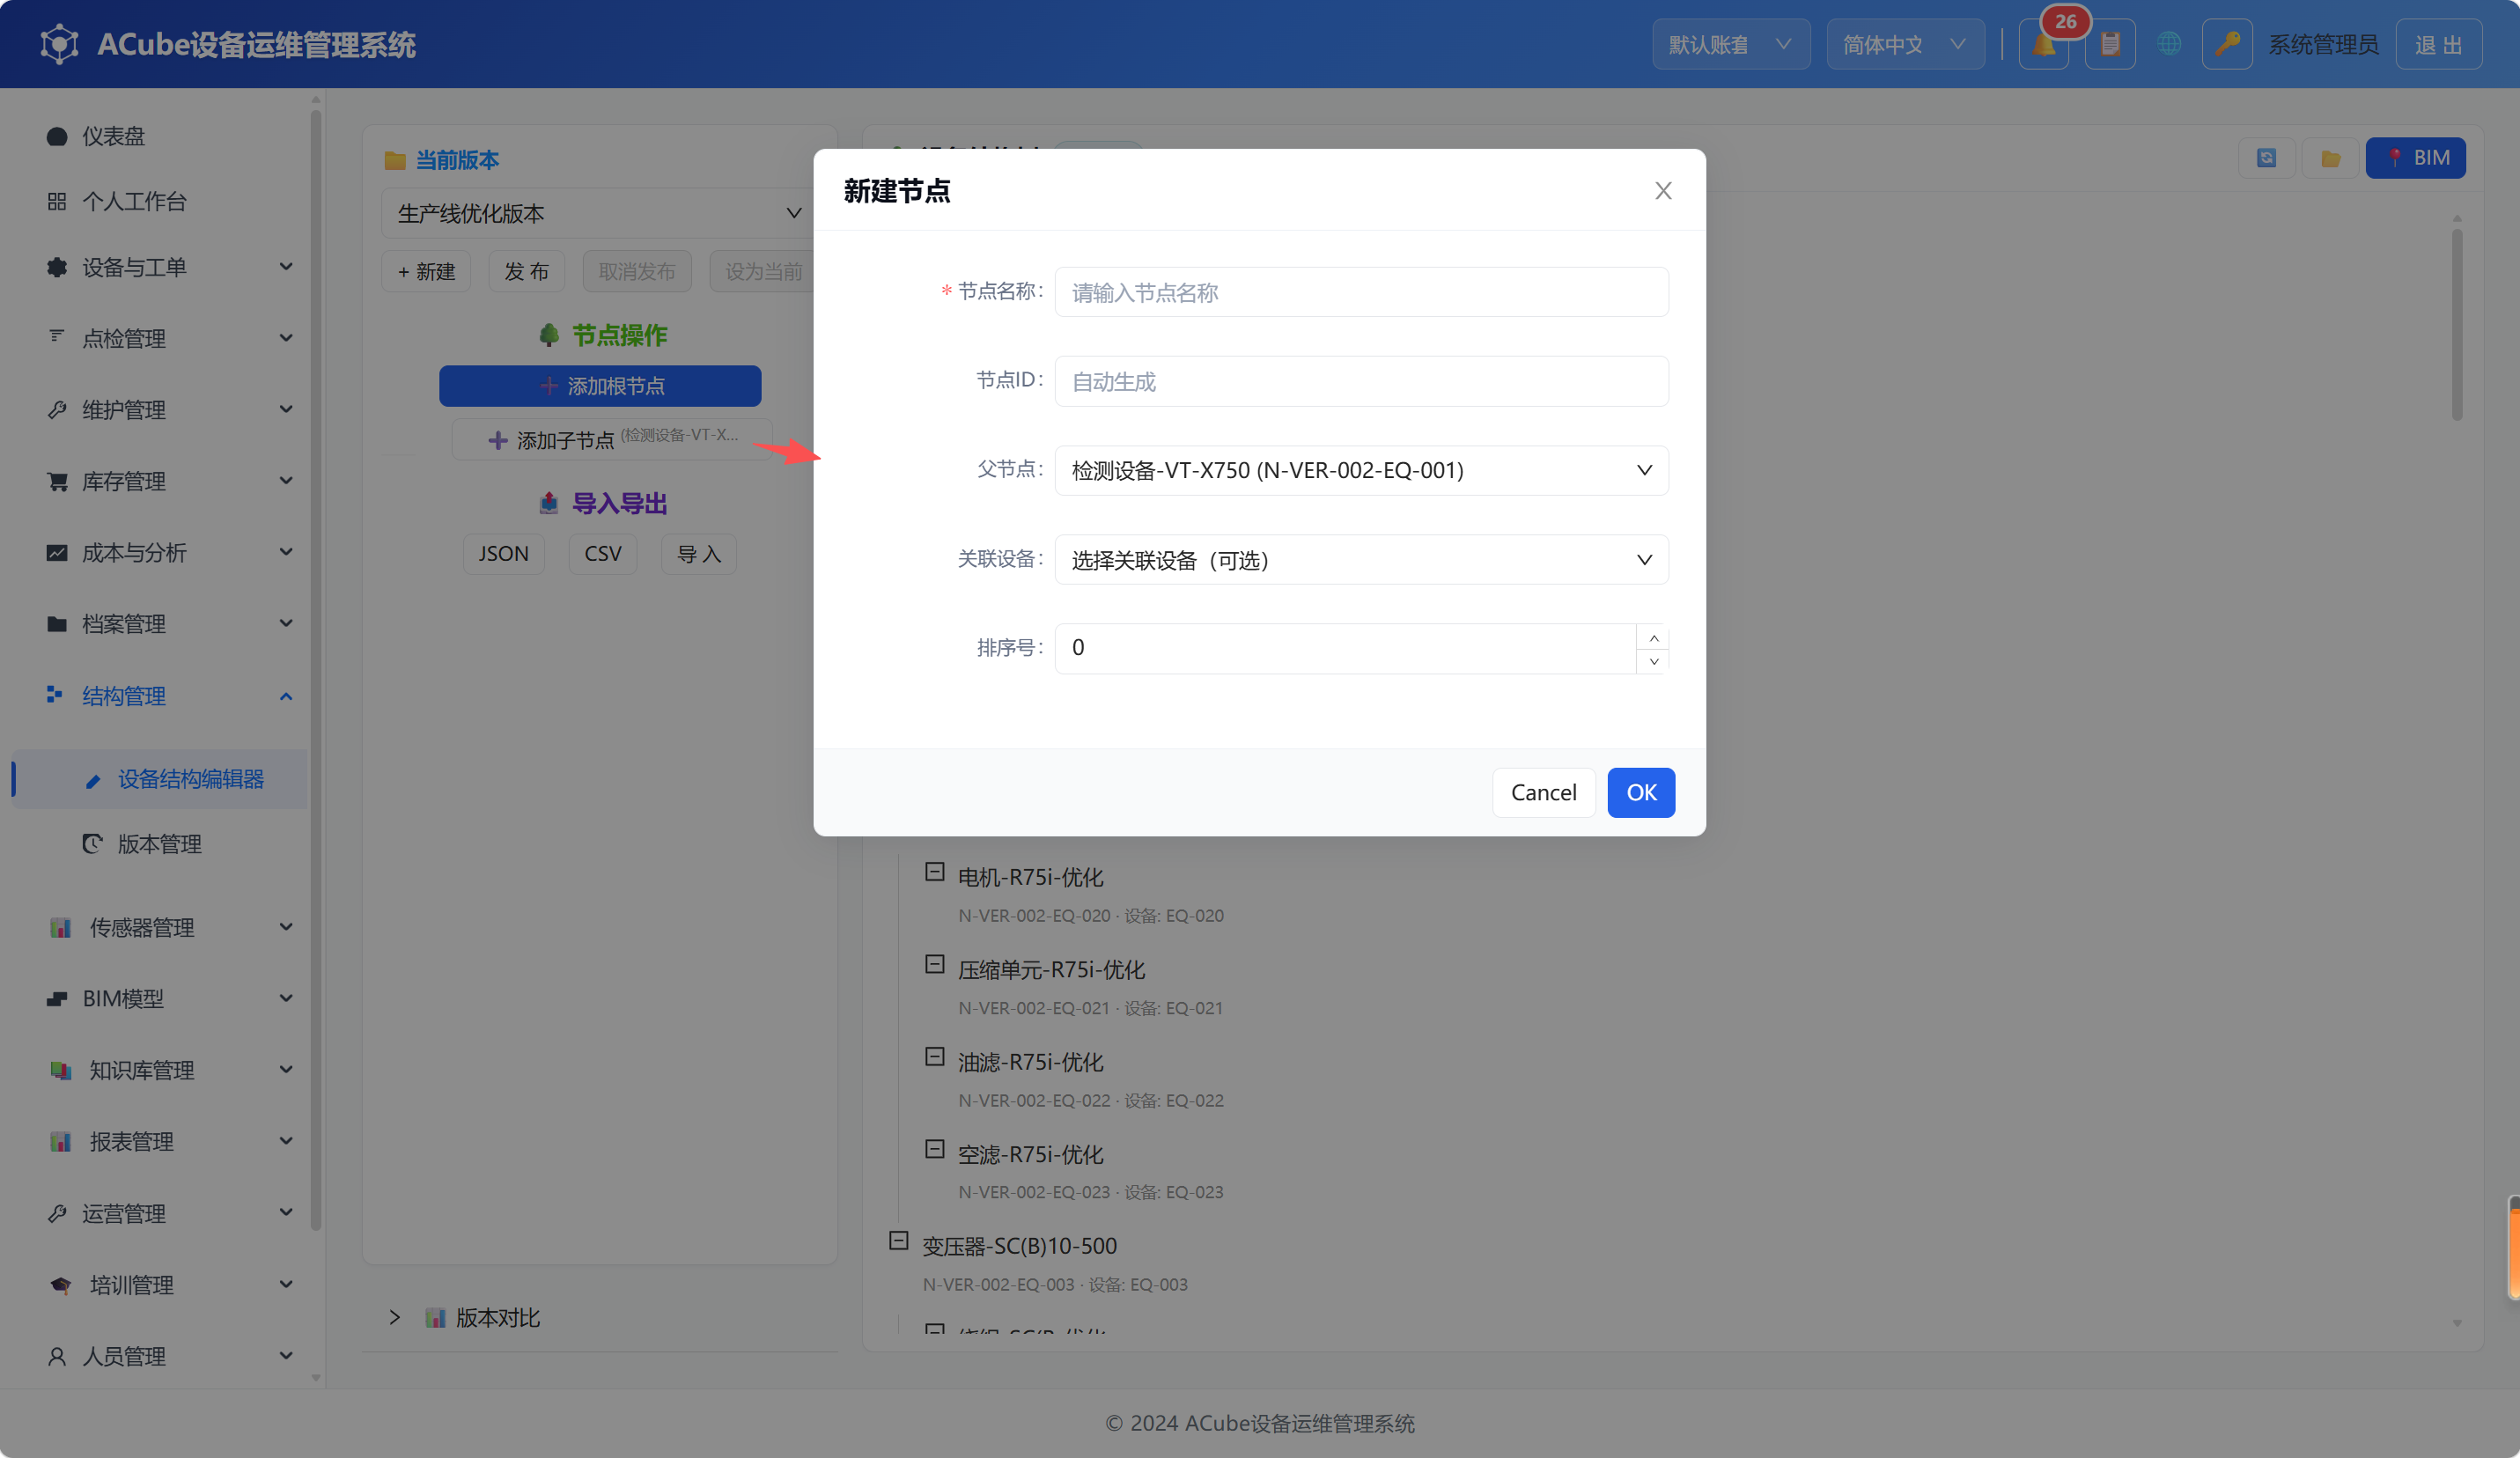This screenshot has width=2520, height=1458.
Task: Collapse the 压缩单元-R75i-优化 tree node
Action: 934,964
